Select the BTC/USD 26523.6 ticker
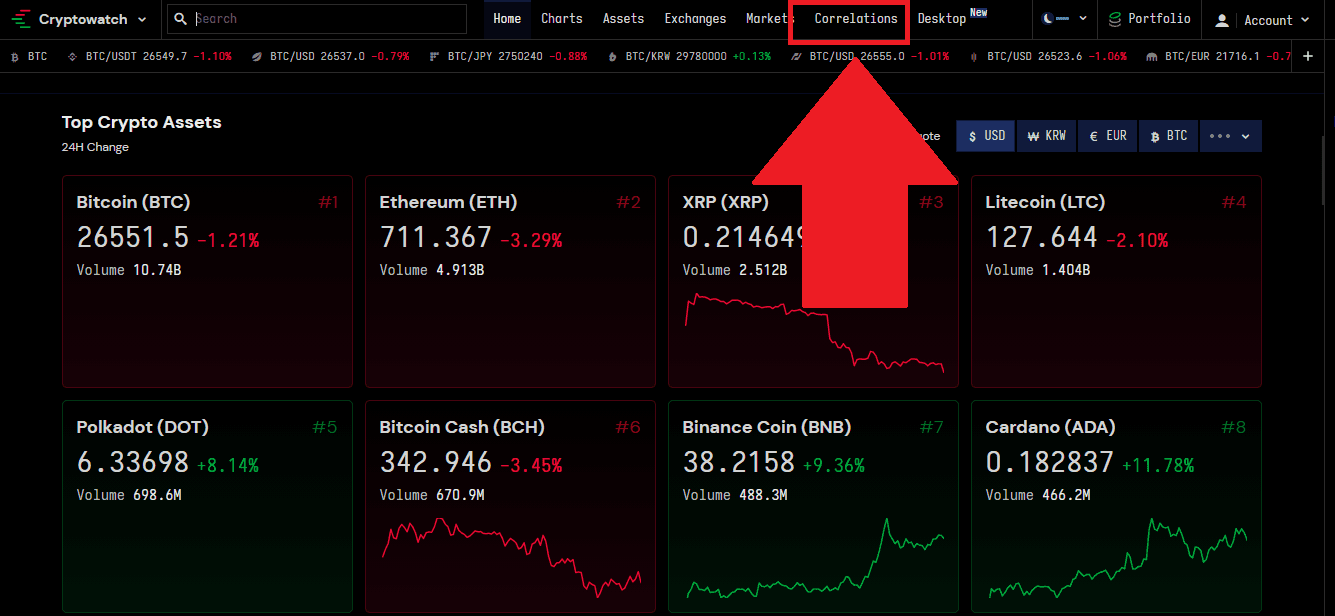 1048,56
